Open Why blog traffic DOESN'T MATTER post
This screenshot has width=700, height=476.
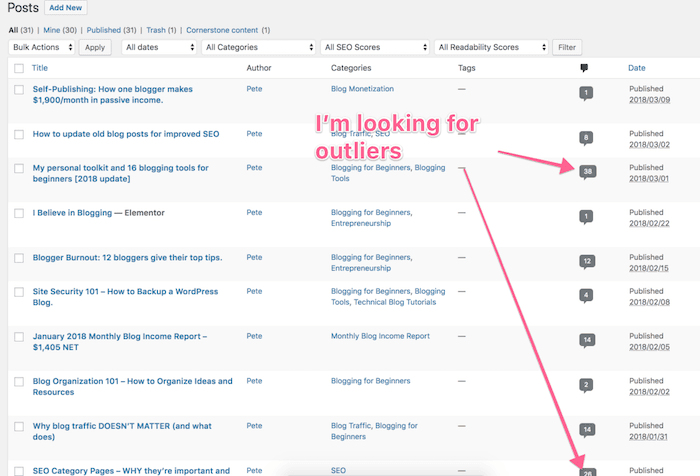click(x=122, y=431)
